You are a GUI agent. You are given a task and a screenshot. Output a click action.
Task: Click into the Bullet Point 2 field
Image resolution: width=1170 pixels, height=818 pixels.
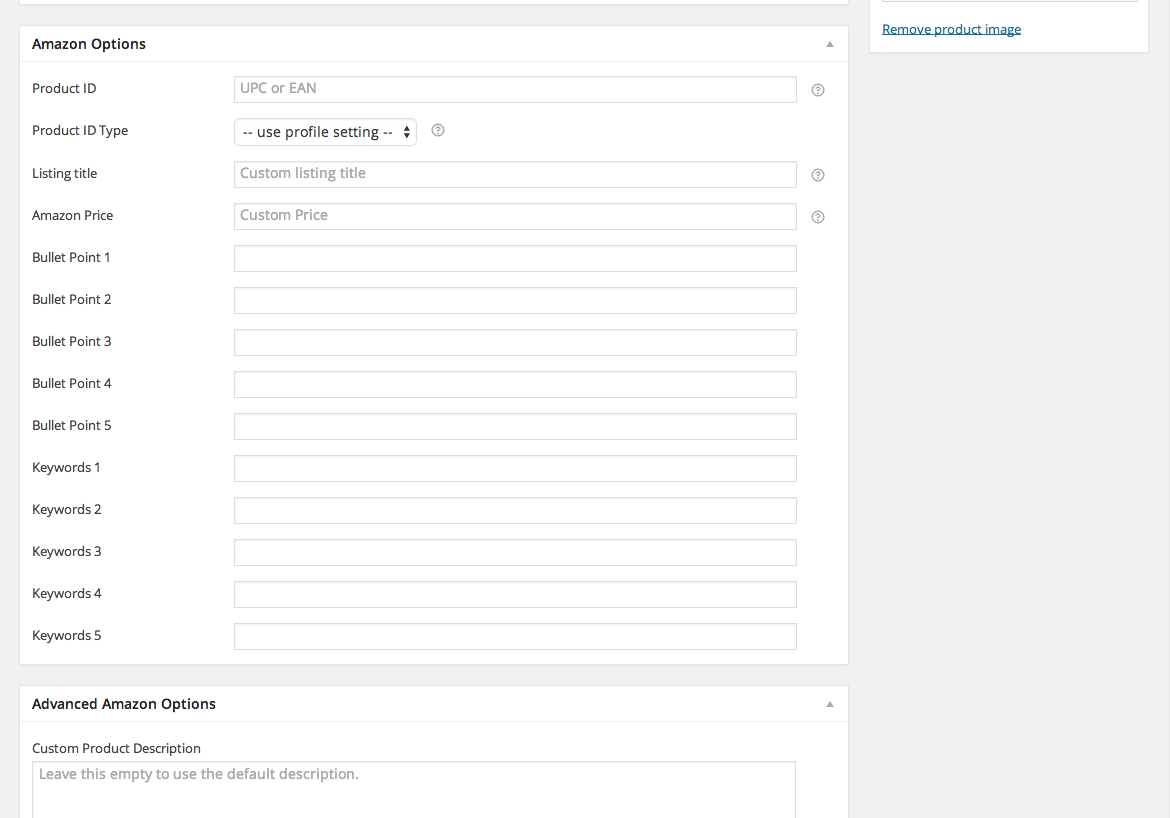[515, 301]
